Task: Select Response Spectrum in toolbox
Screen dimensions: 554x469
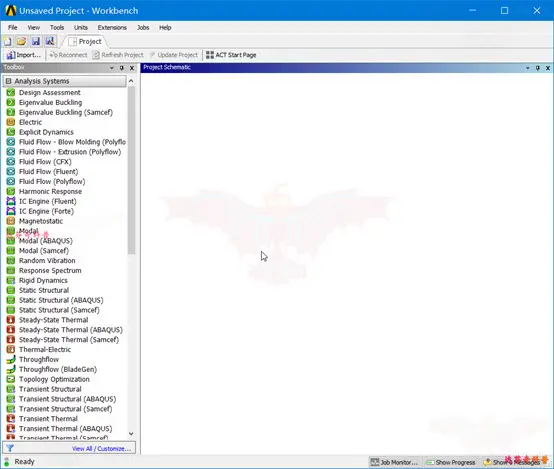Action: 50,271
